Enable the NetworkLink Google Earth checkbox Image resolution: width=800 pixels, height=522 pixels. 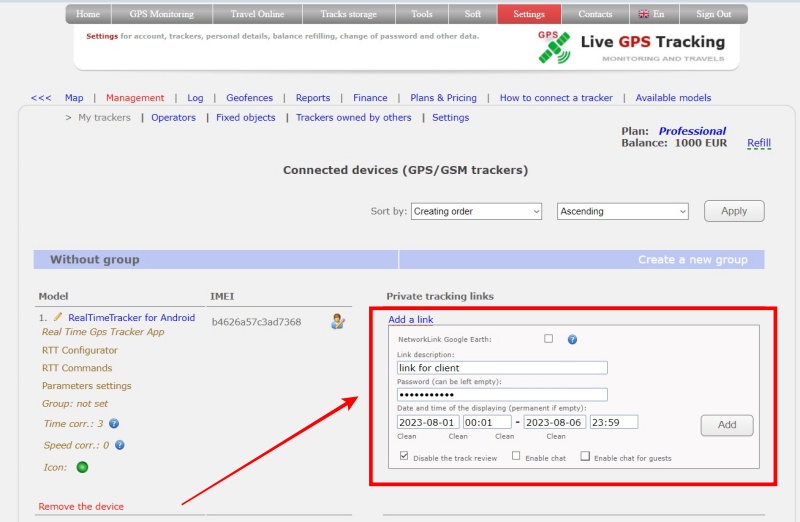tap(548, 339)
